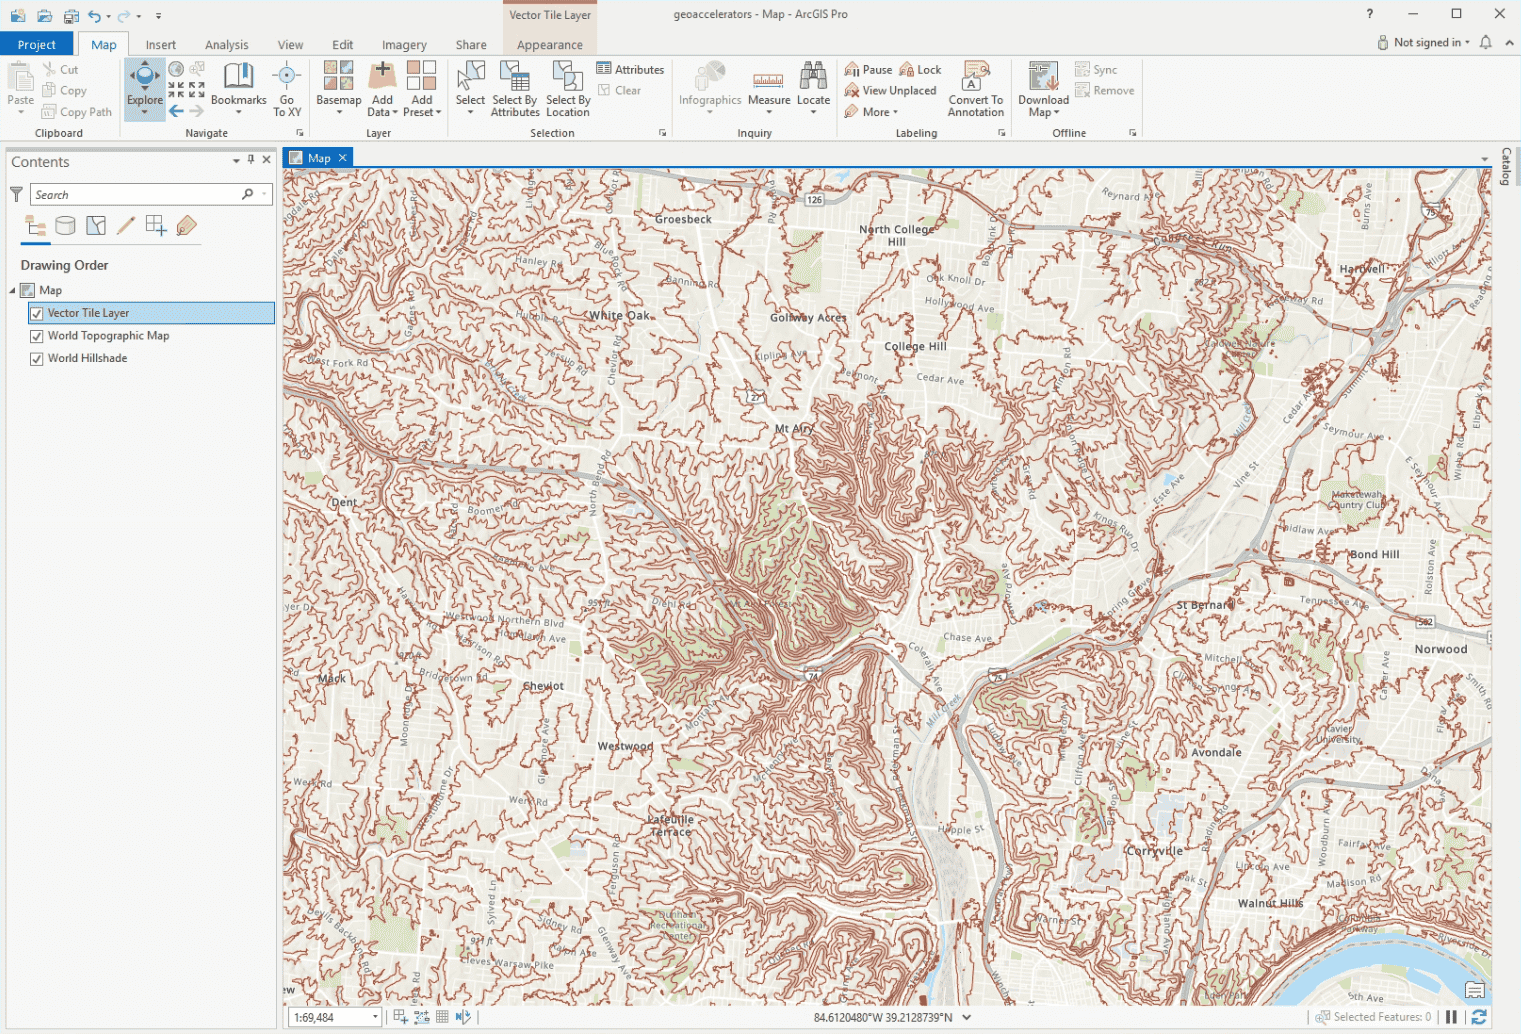
Task: Open the map scale dropdown
Action: pyautogui.click(x=375, y=1017)
